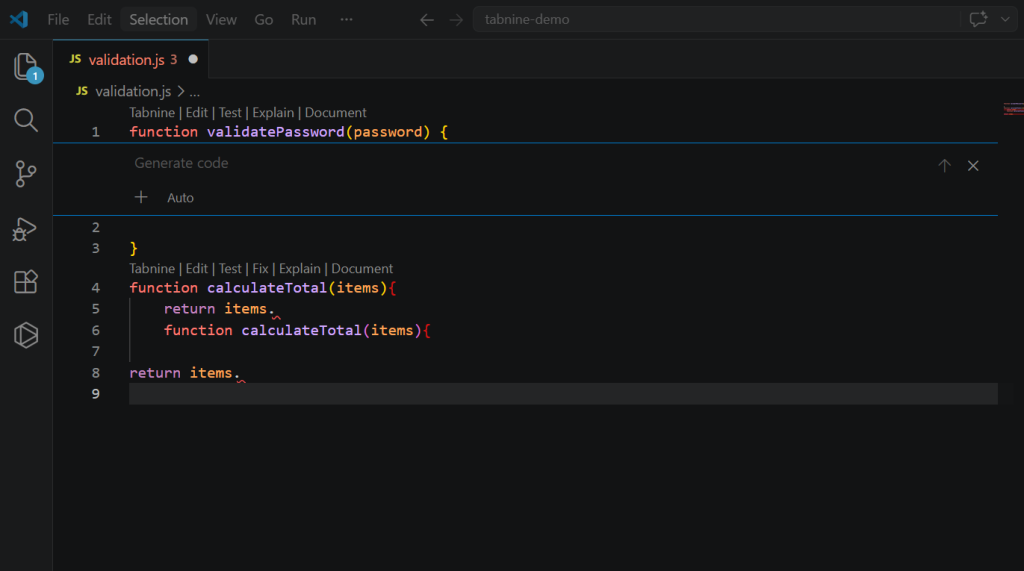Image resolution: width=1024 pixels, height=571 pixels.
Task: Go back with the left arrow
Action: (426, 20)
